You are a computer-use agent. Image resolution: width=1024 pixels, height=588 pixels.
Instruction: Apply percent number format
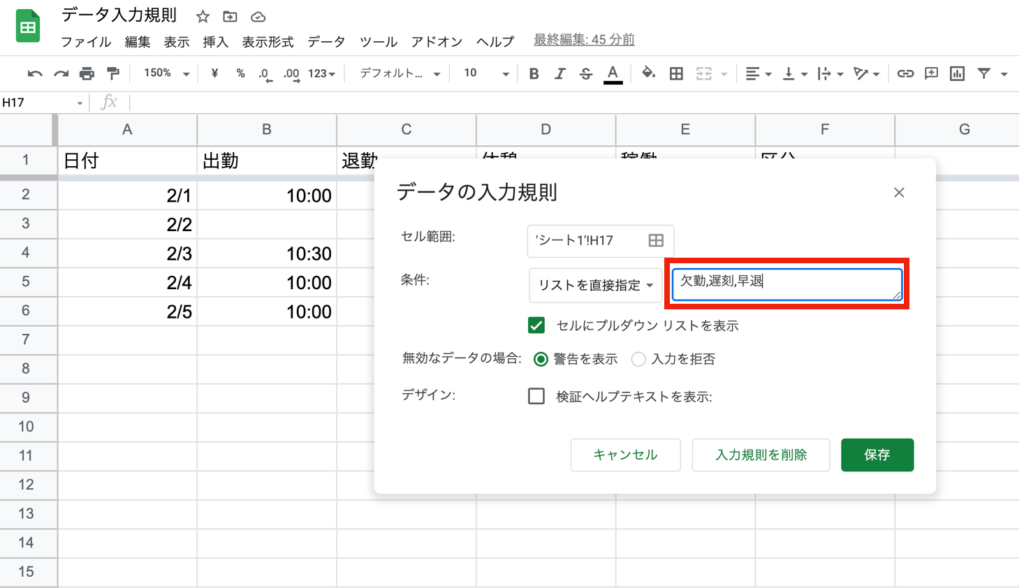[x=240, y=73]
